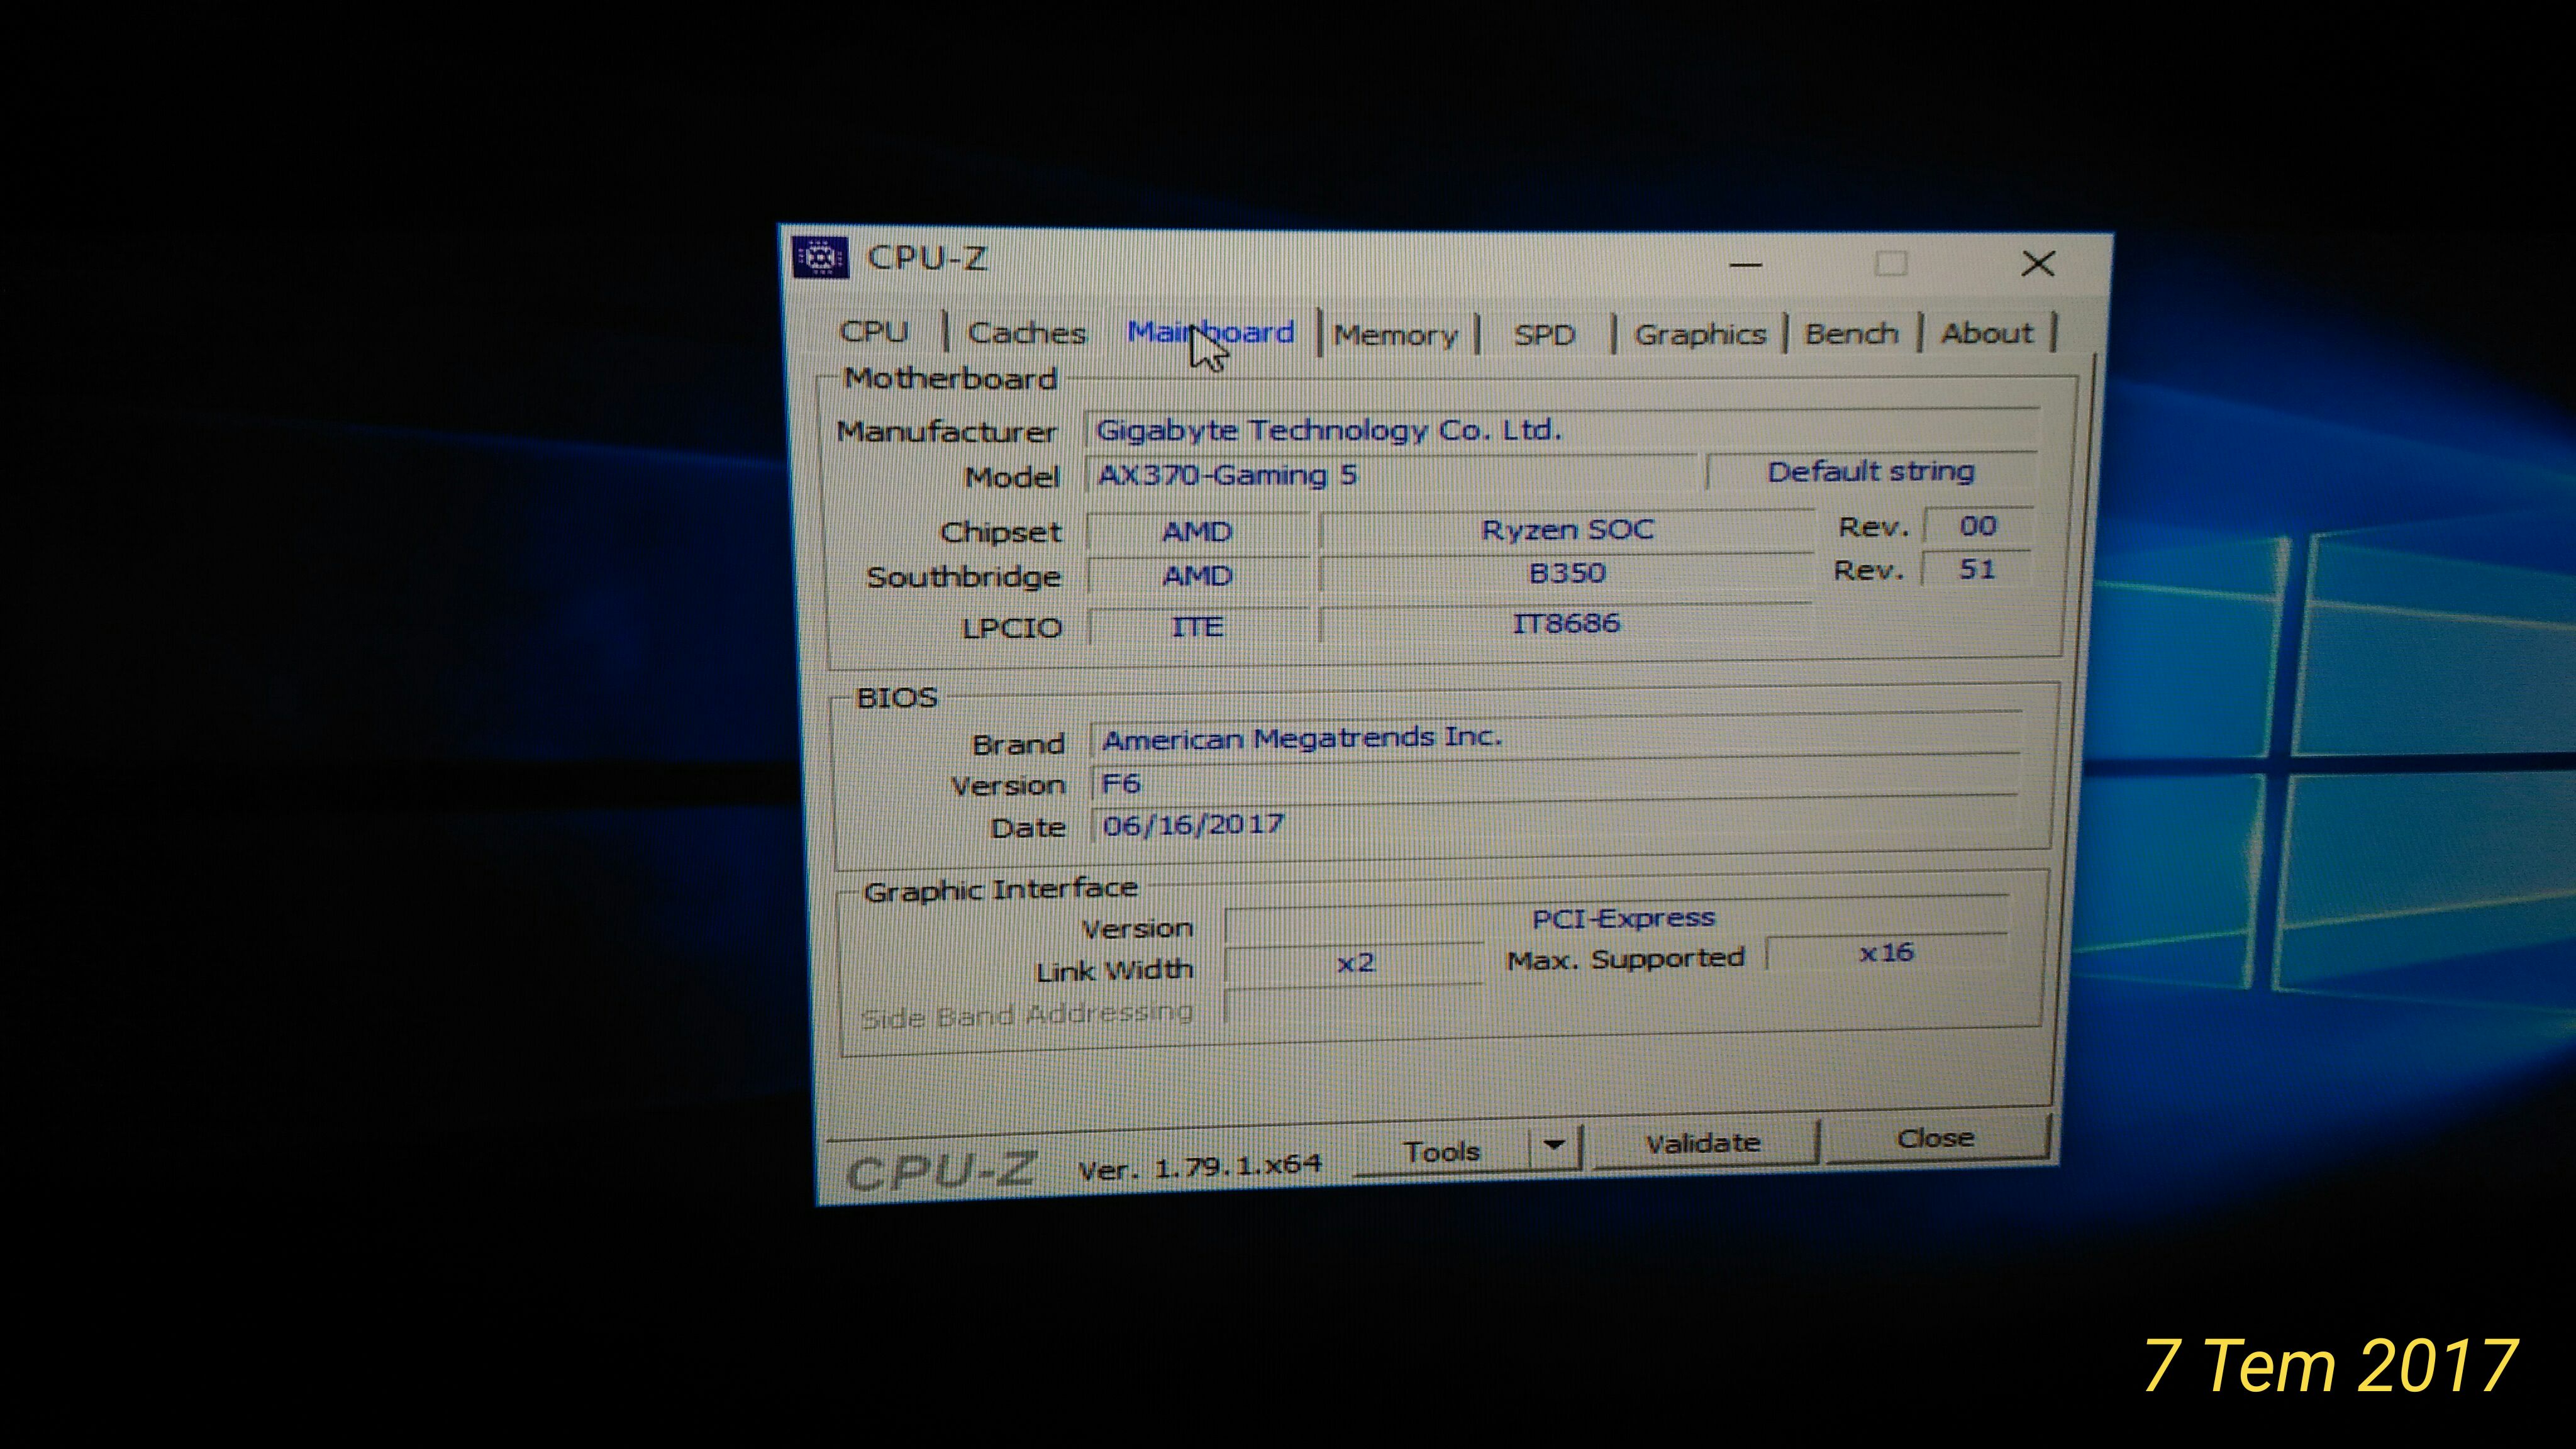Click the CPU-Z app icon in title bar

[x=820, y=258]
